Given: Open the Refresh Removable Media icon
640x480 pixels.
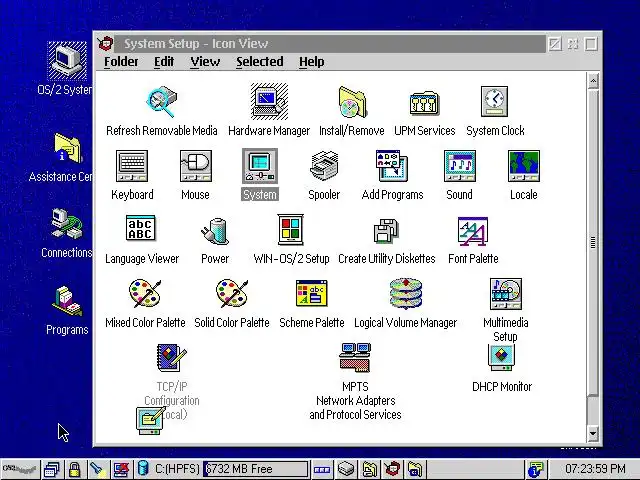Looking at the screenshot, I should (162, 102).
